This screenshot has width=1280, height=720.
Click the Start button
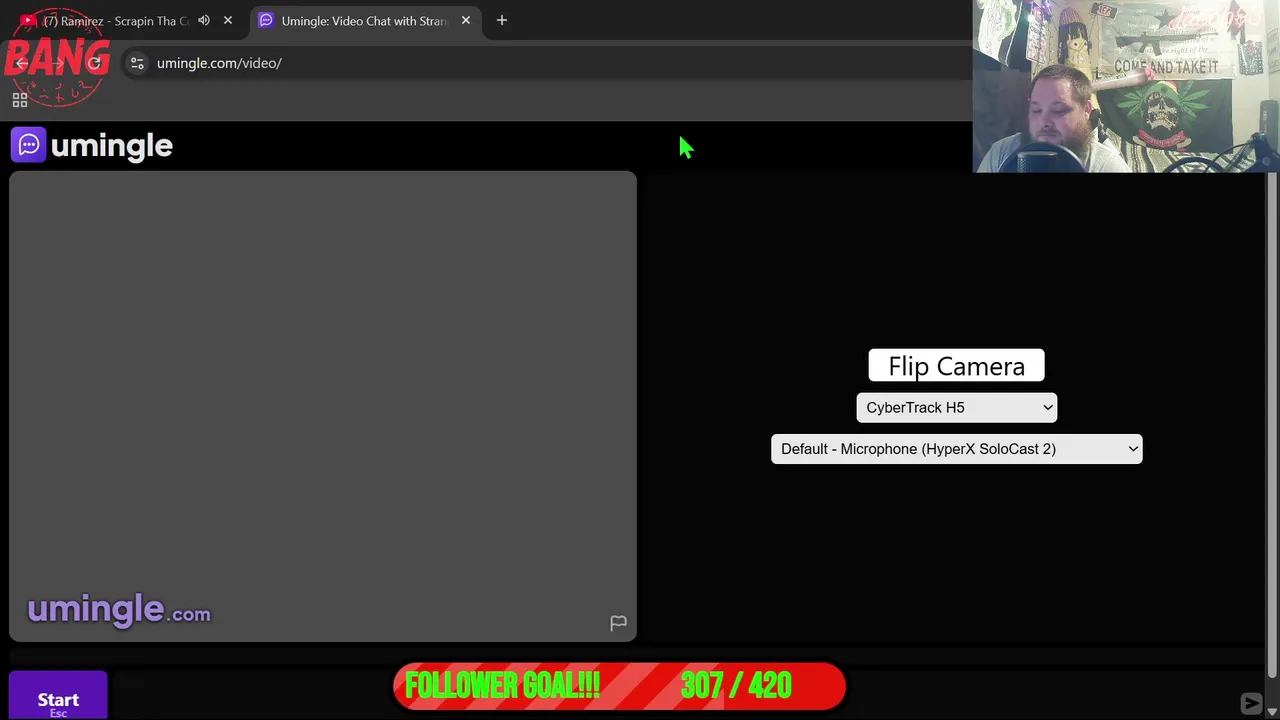point(58,697)
